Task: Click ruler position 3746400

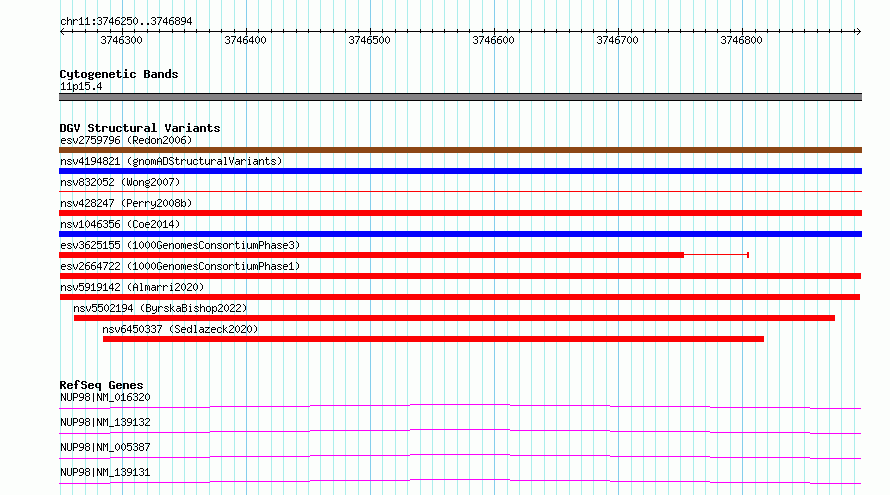Action: pyautogui.click(x=245, y=40)
